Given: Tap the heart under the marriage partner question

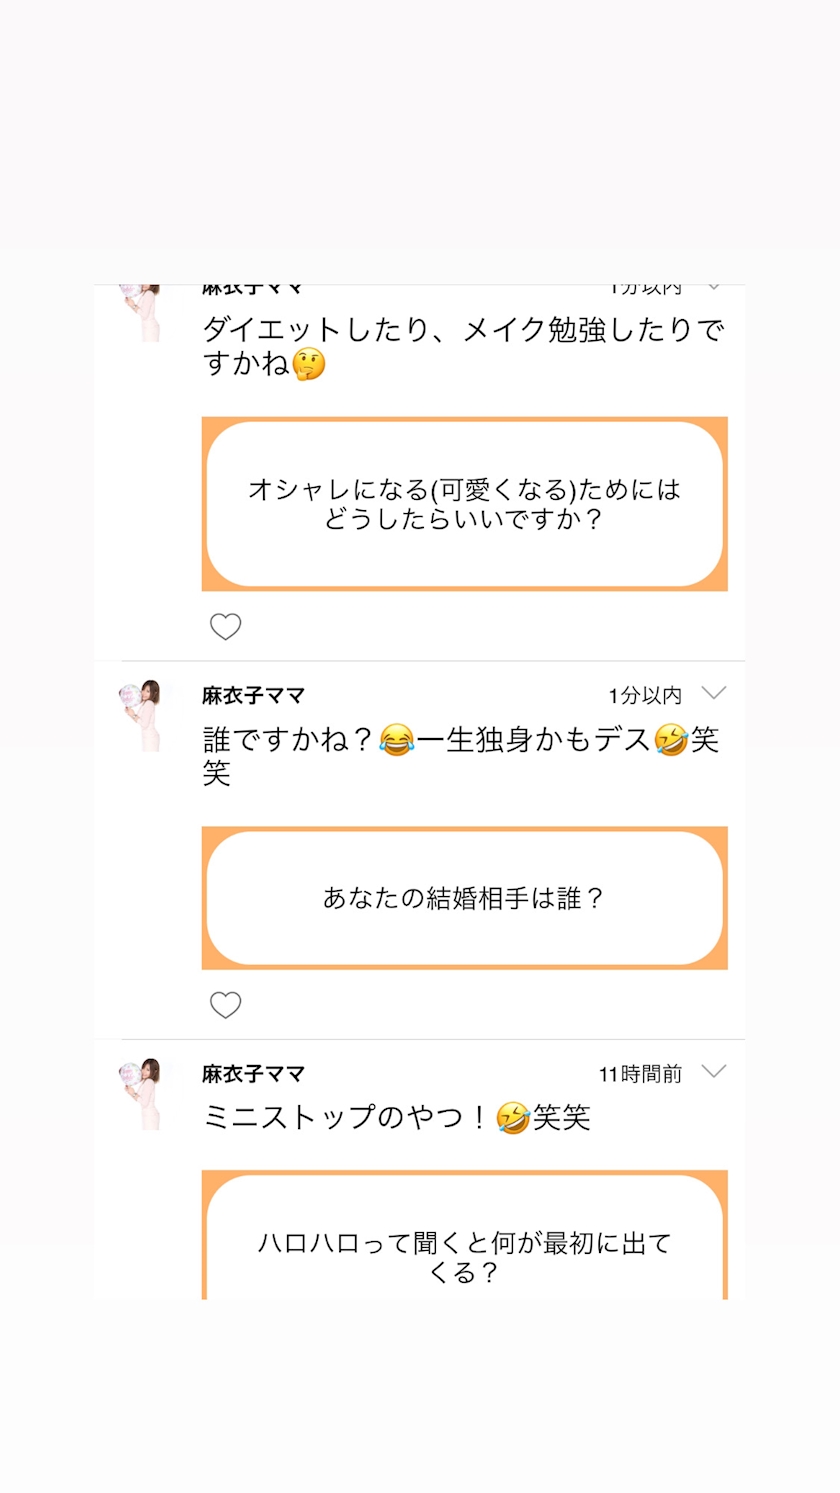Looking at the screenshot, I should [225, 1005].
